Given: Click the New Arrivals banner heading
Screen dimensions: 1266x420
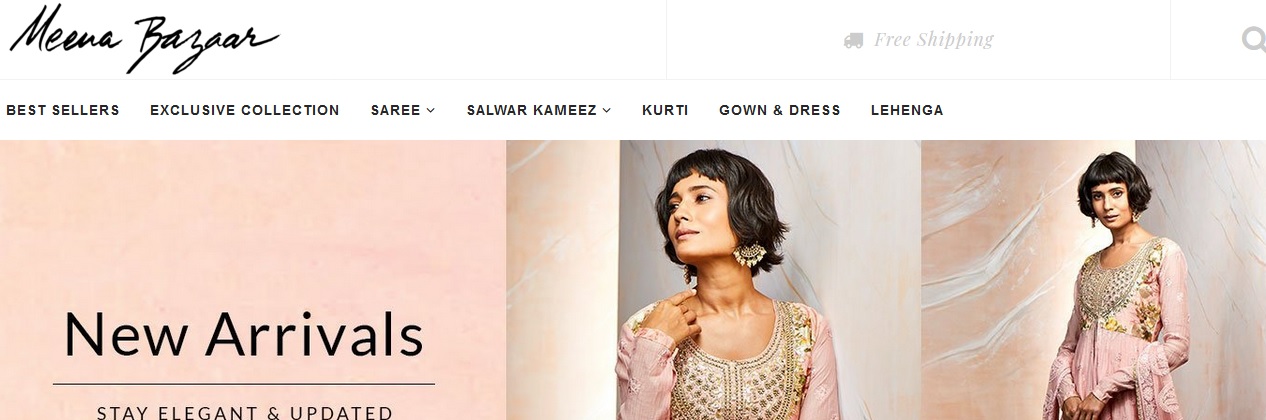Looking at the screenshot, I should click(x=244, y=335).
